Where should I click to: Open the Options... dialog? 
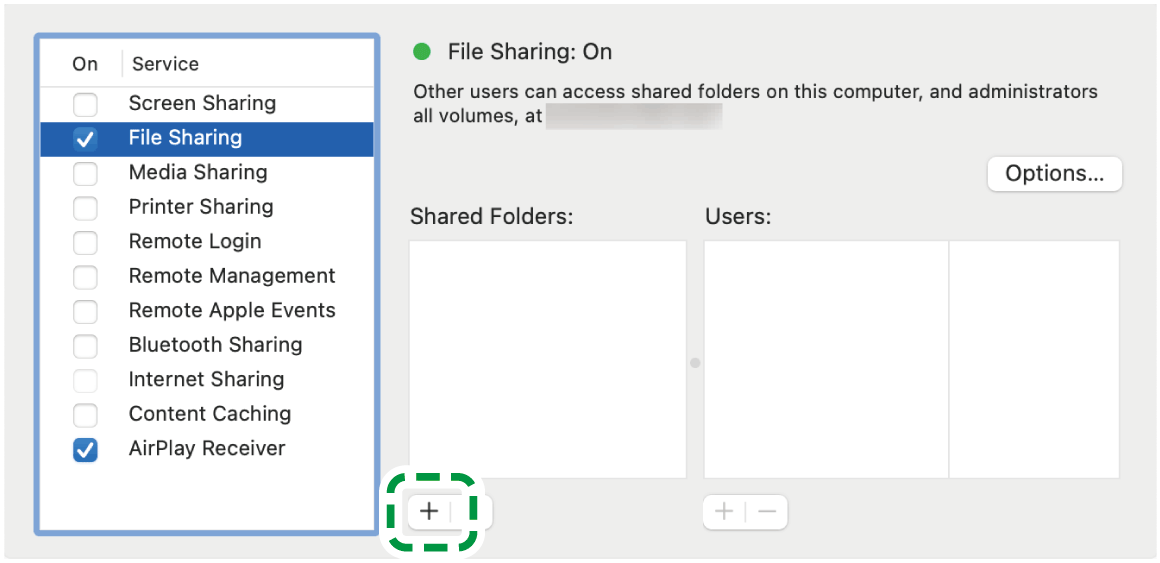[1054, 174]
